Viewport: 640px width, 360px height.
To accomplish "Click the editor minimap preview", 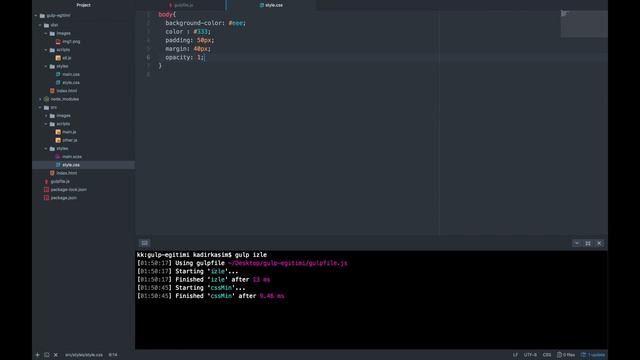I will pyautogui.click(x=584, y=24).
